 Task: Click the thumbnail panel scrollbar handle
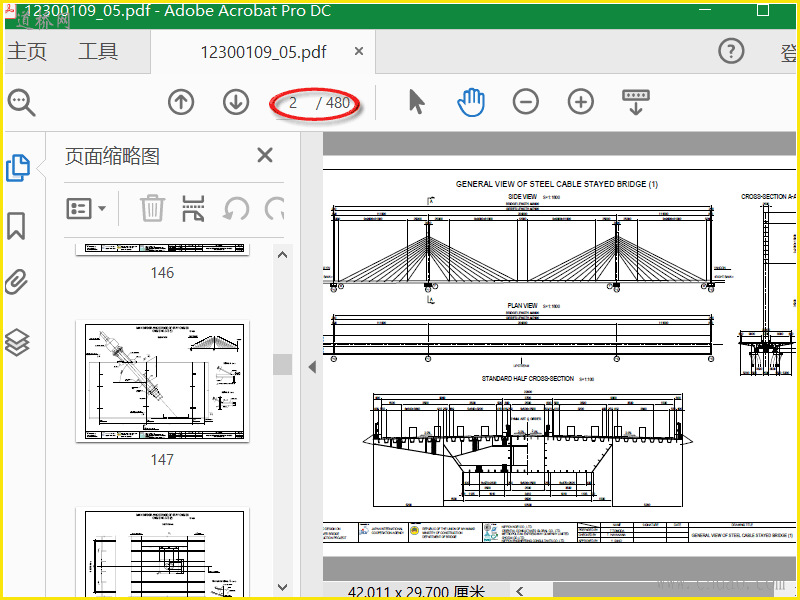click(x=283, y=364)
